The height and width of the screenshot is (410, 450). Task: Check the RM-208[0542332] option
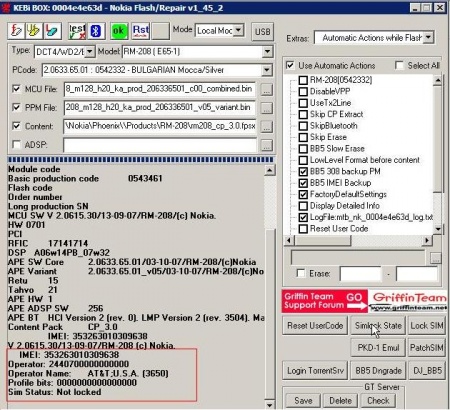[303, 80]
